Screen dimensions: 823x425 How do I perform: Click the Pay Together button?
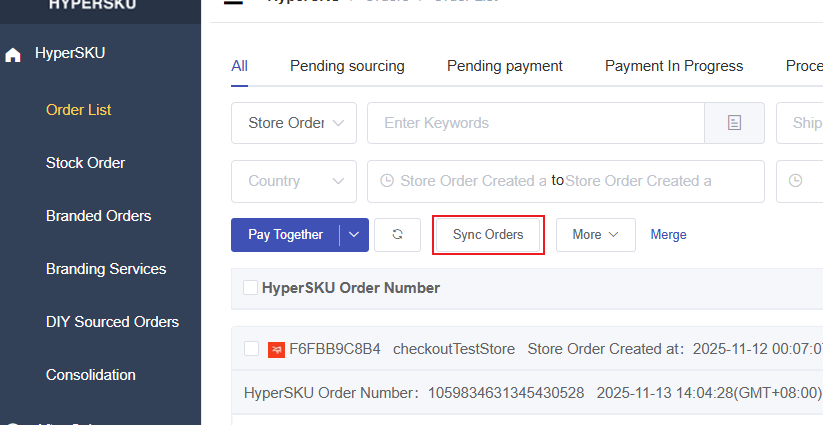point(285,235)
